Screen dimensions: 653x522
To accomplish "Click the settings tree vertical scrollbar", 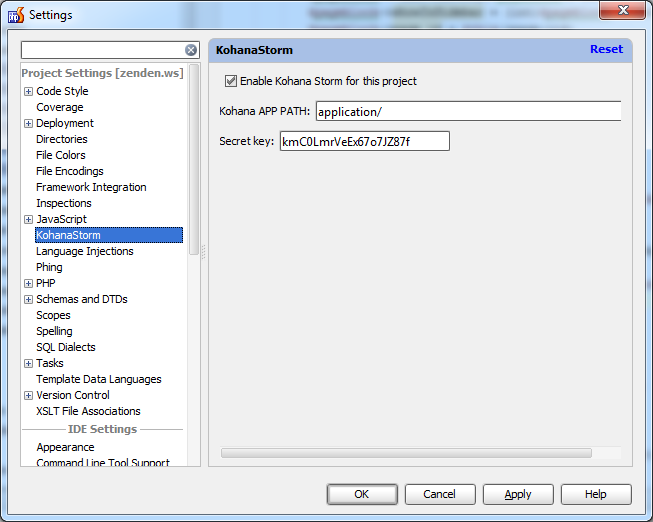I will tap(194, 159).
